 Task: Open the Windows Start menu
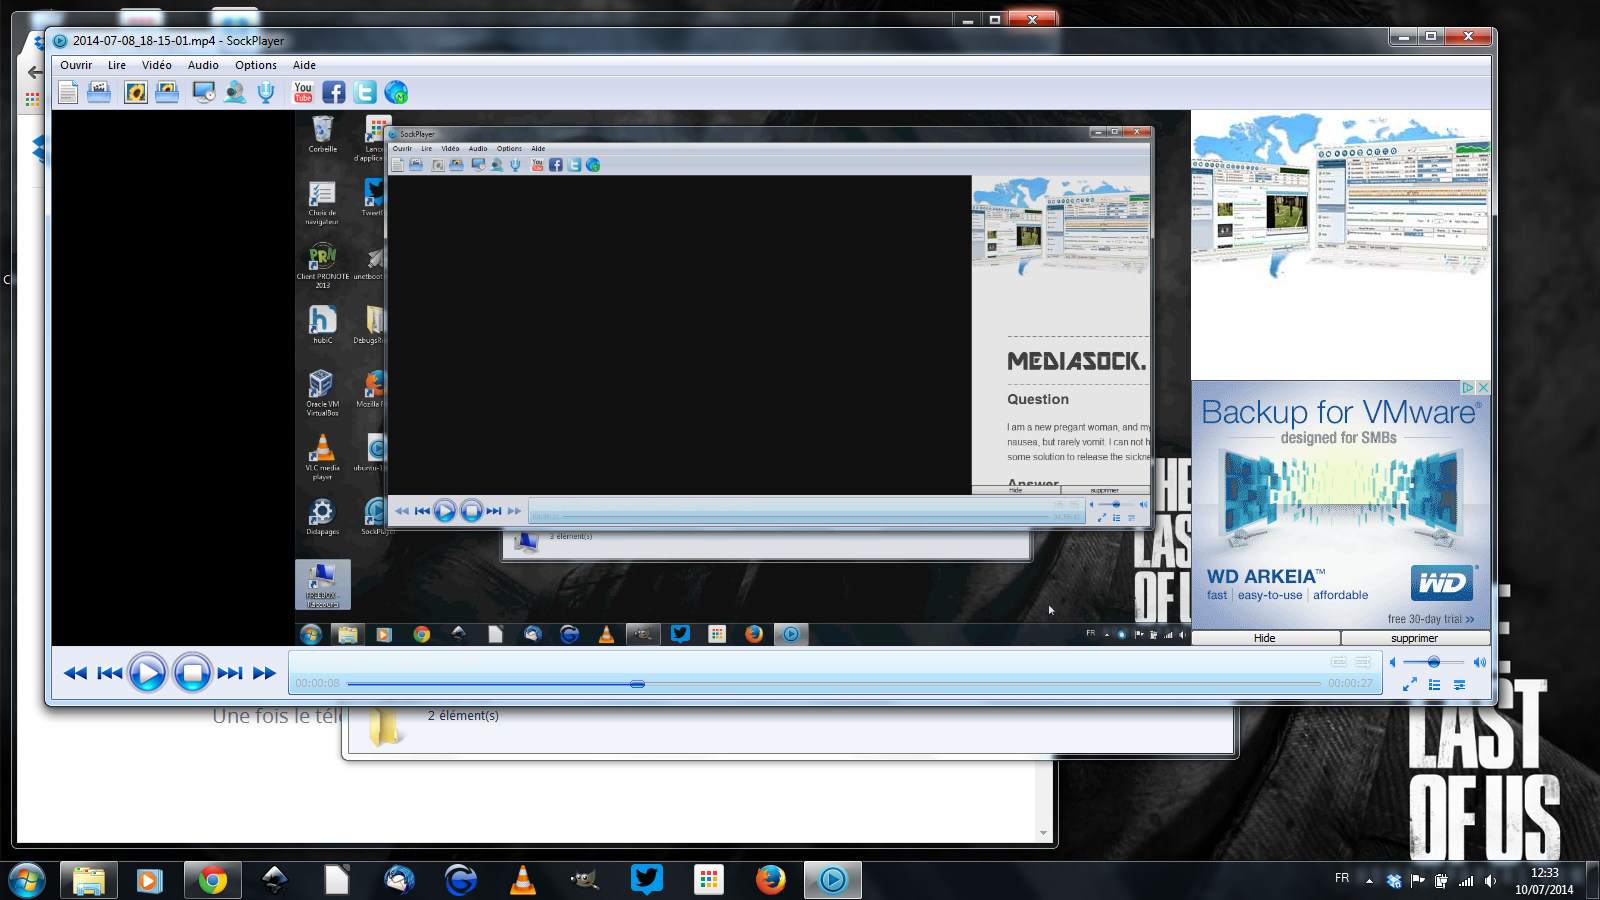point(26,880)
